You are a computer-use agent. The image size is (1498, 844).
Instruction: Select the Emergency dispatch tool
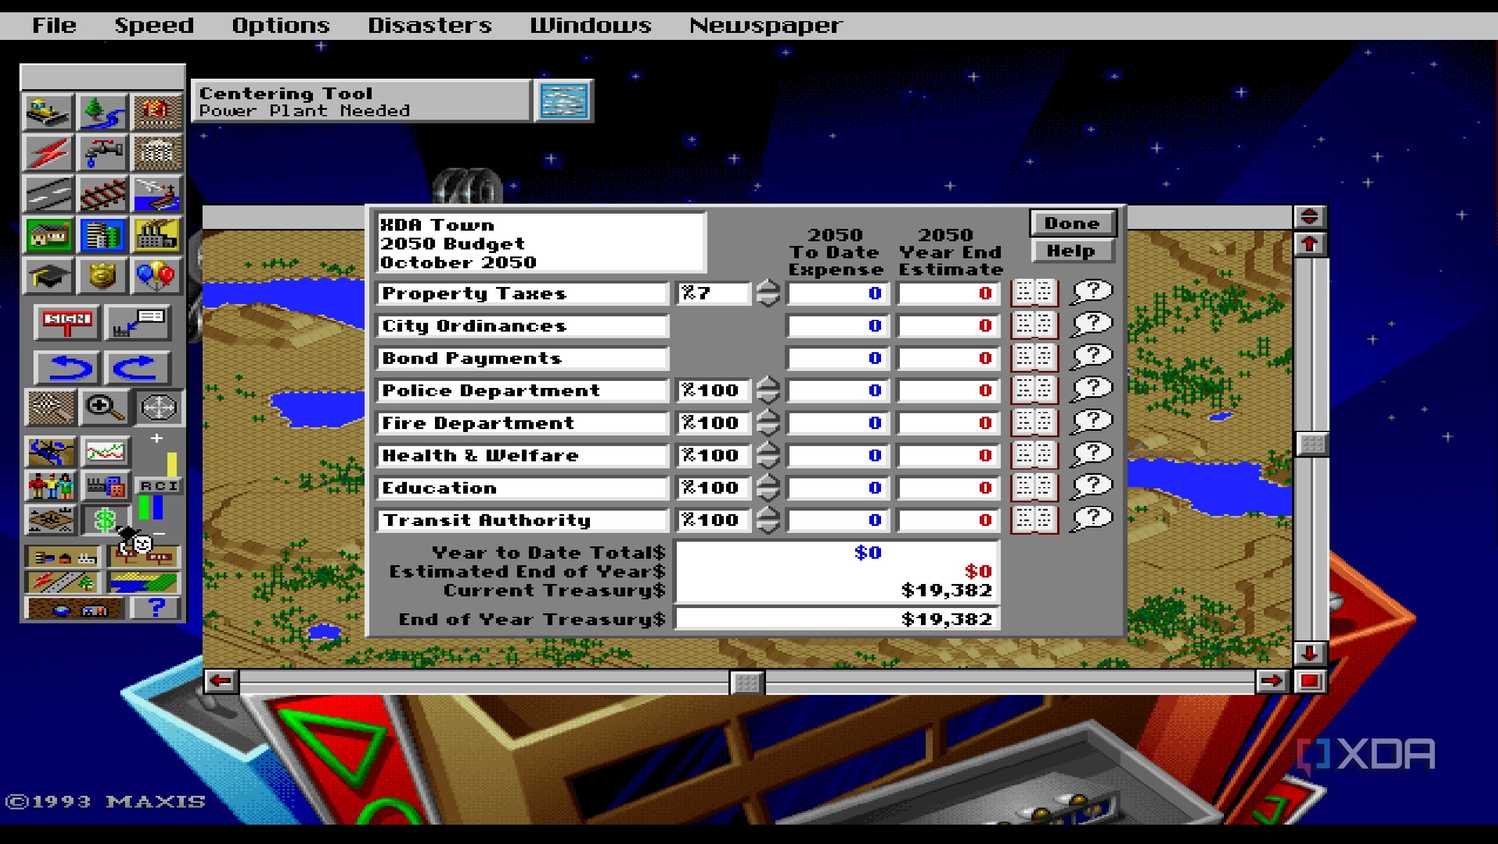point(157,112)
